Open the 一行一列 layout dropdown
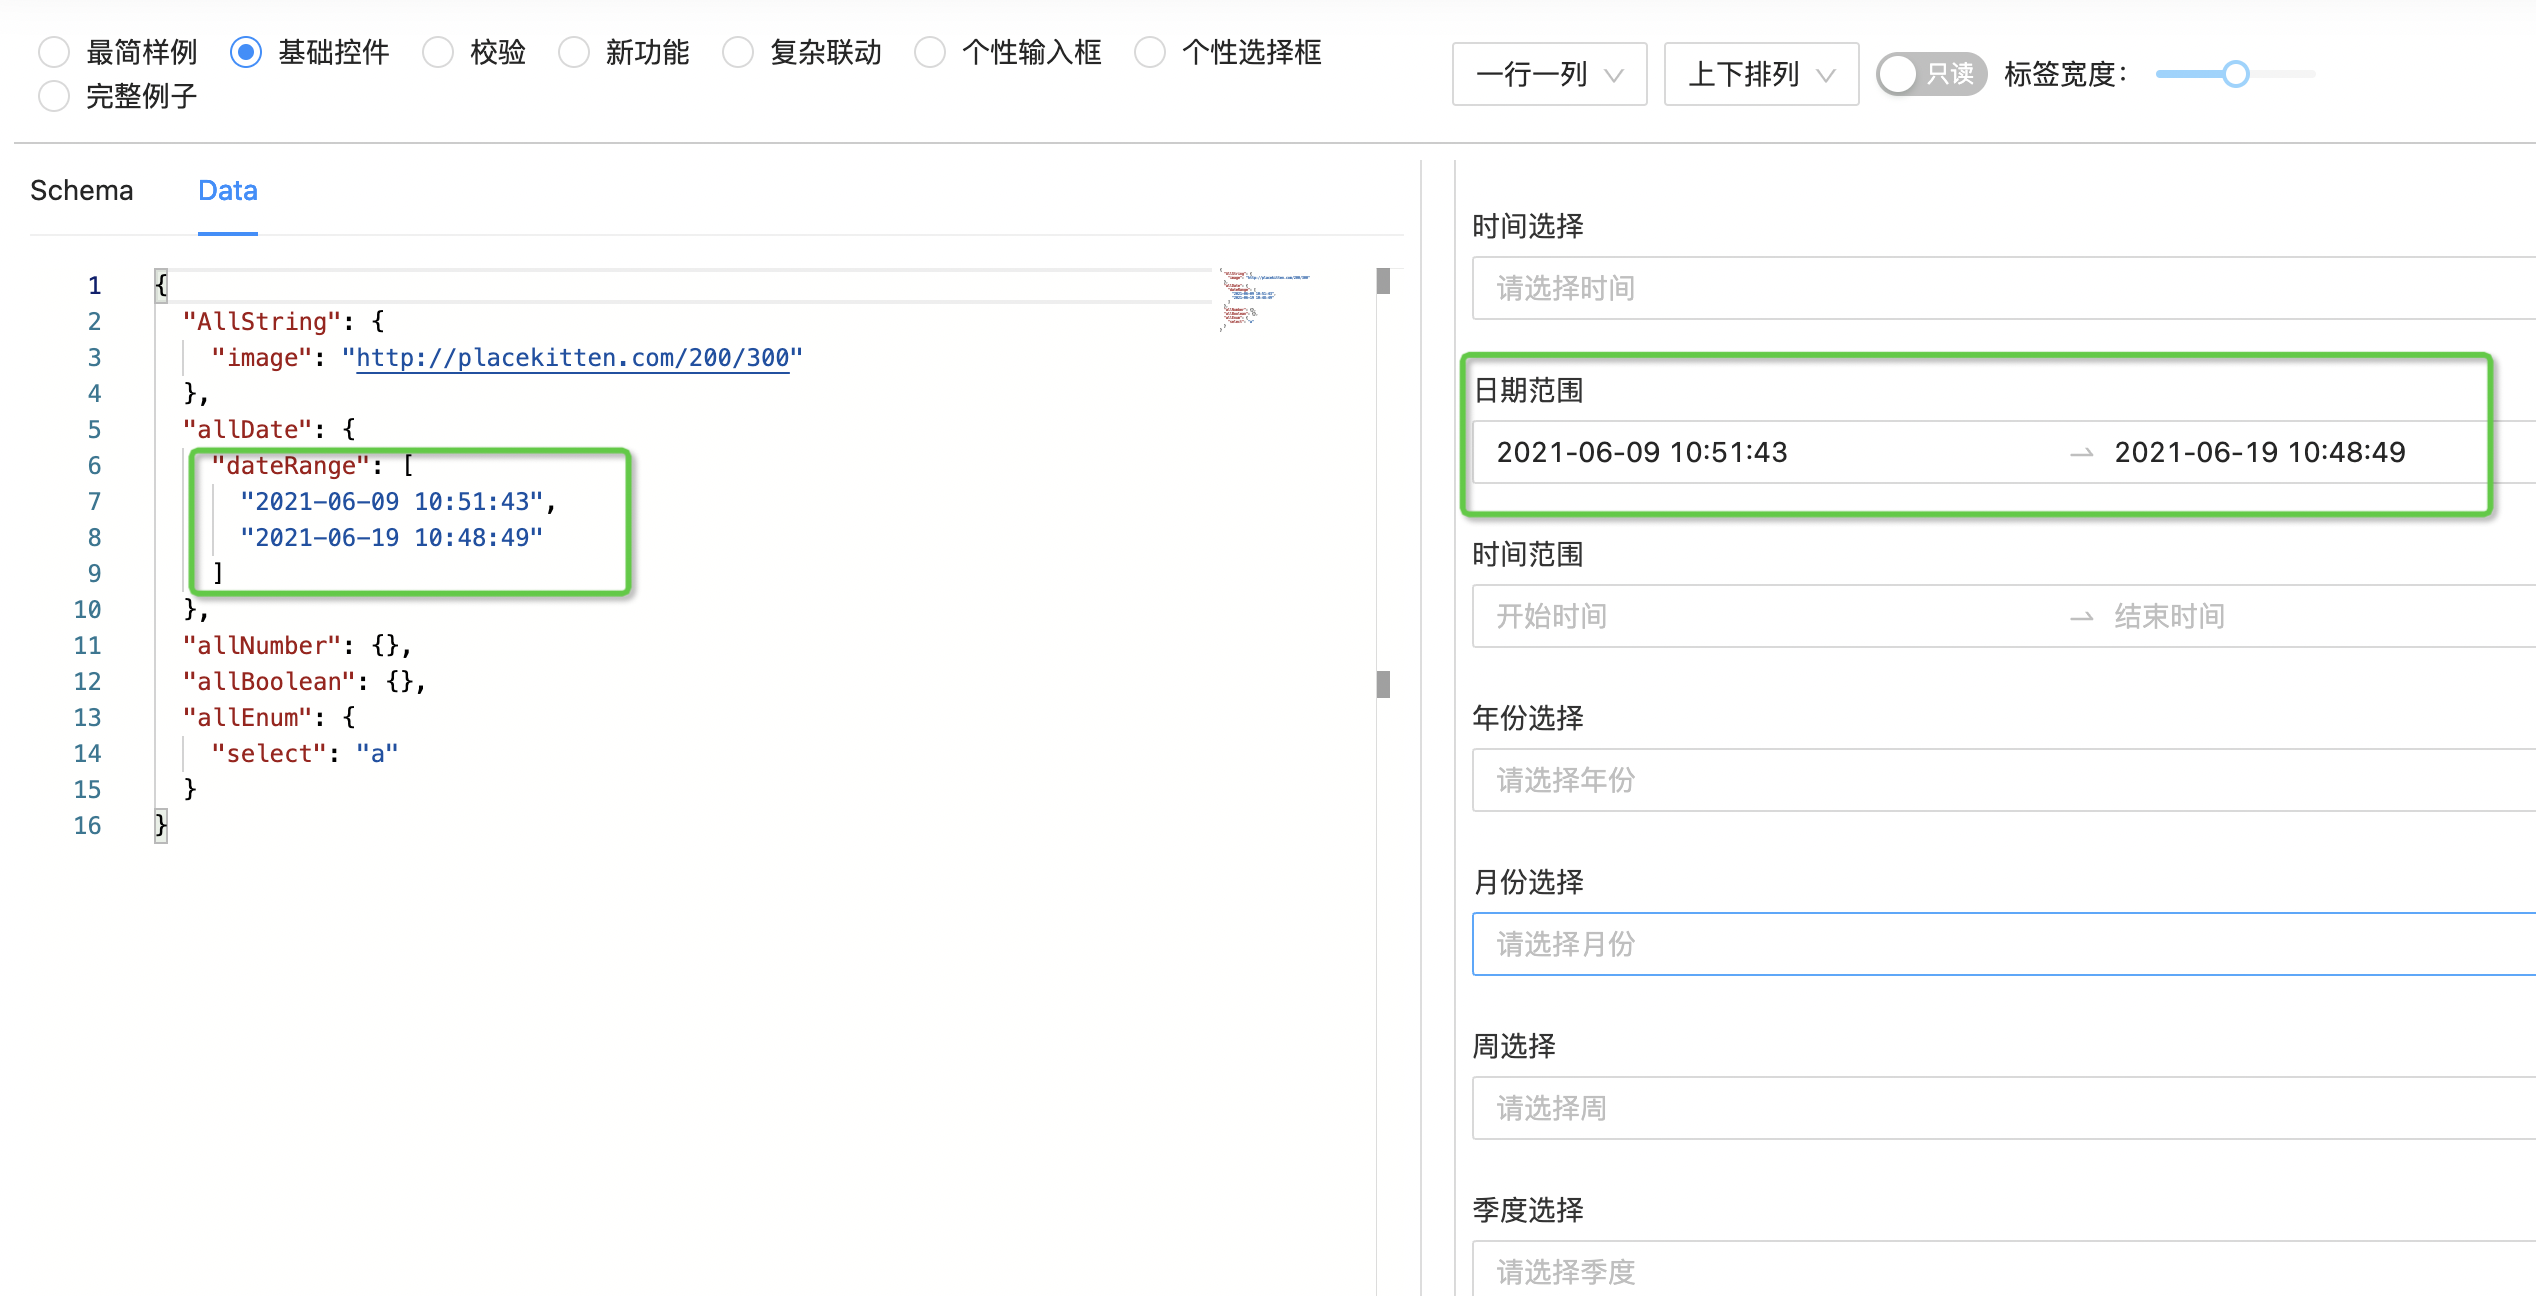The width and height of the screenshot is (2536, 1296). click(1549, 74)
